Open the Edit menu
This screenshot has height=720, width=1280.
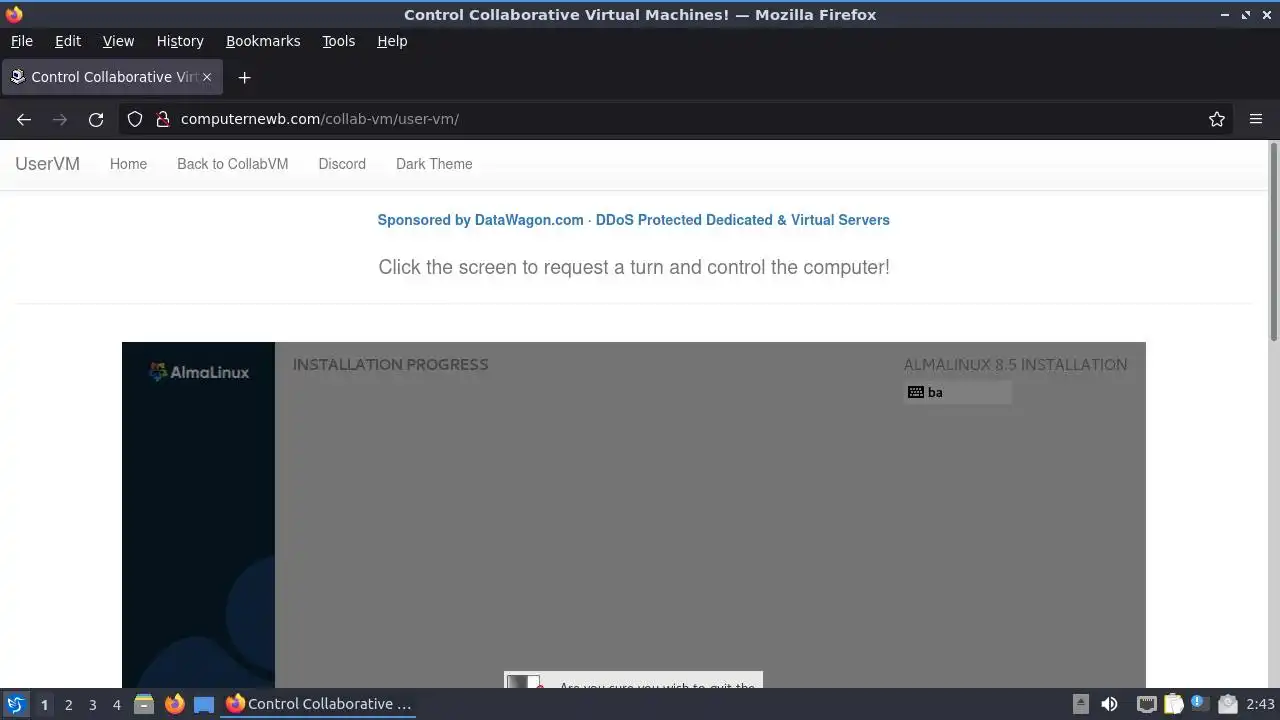pos(68,41)
